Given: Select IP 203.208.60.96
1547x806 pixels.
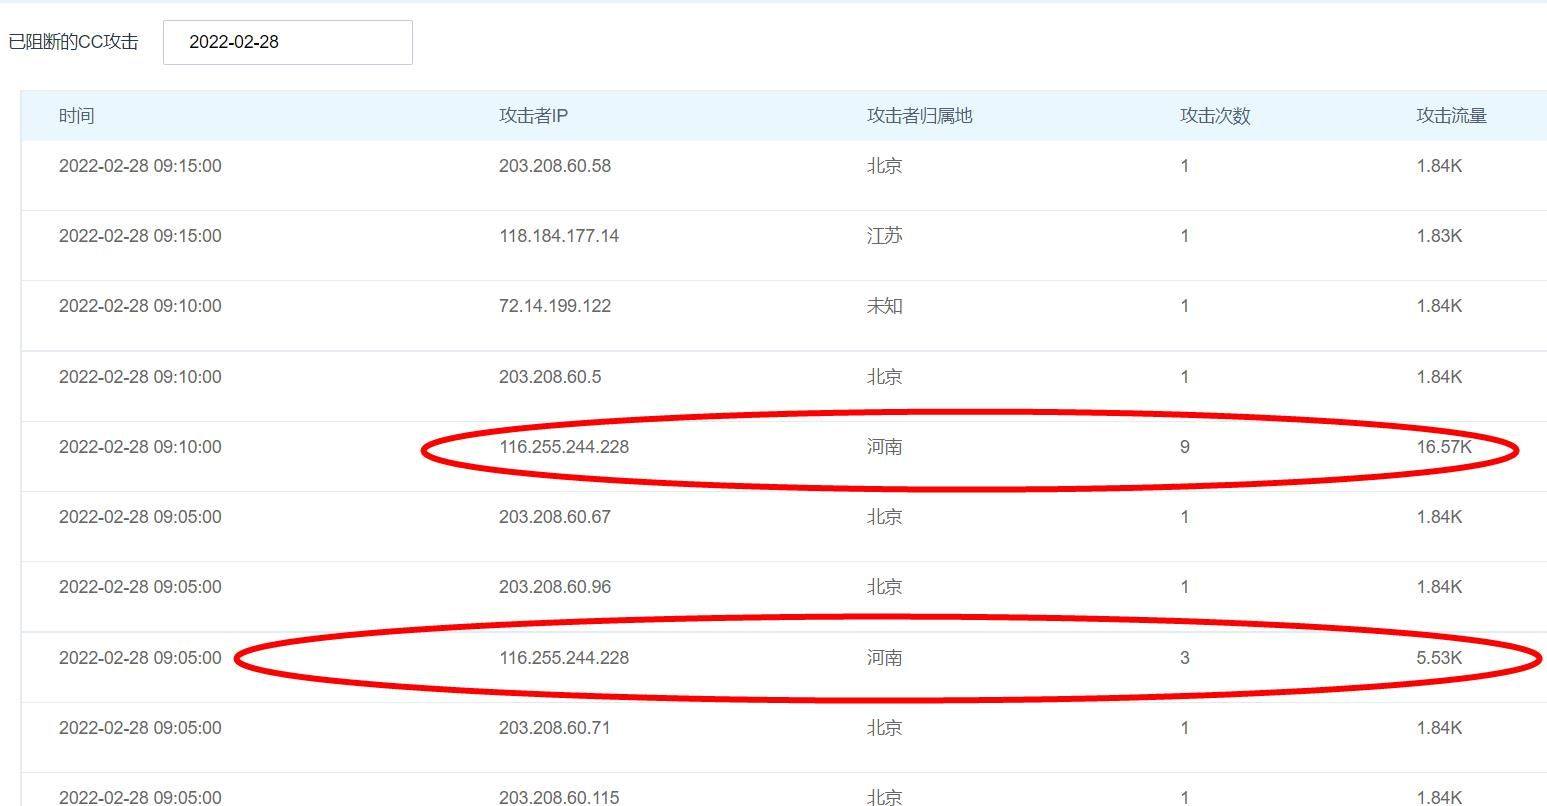Looking at the screenshot, I should click(555, 587).
